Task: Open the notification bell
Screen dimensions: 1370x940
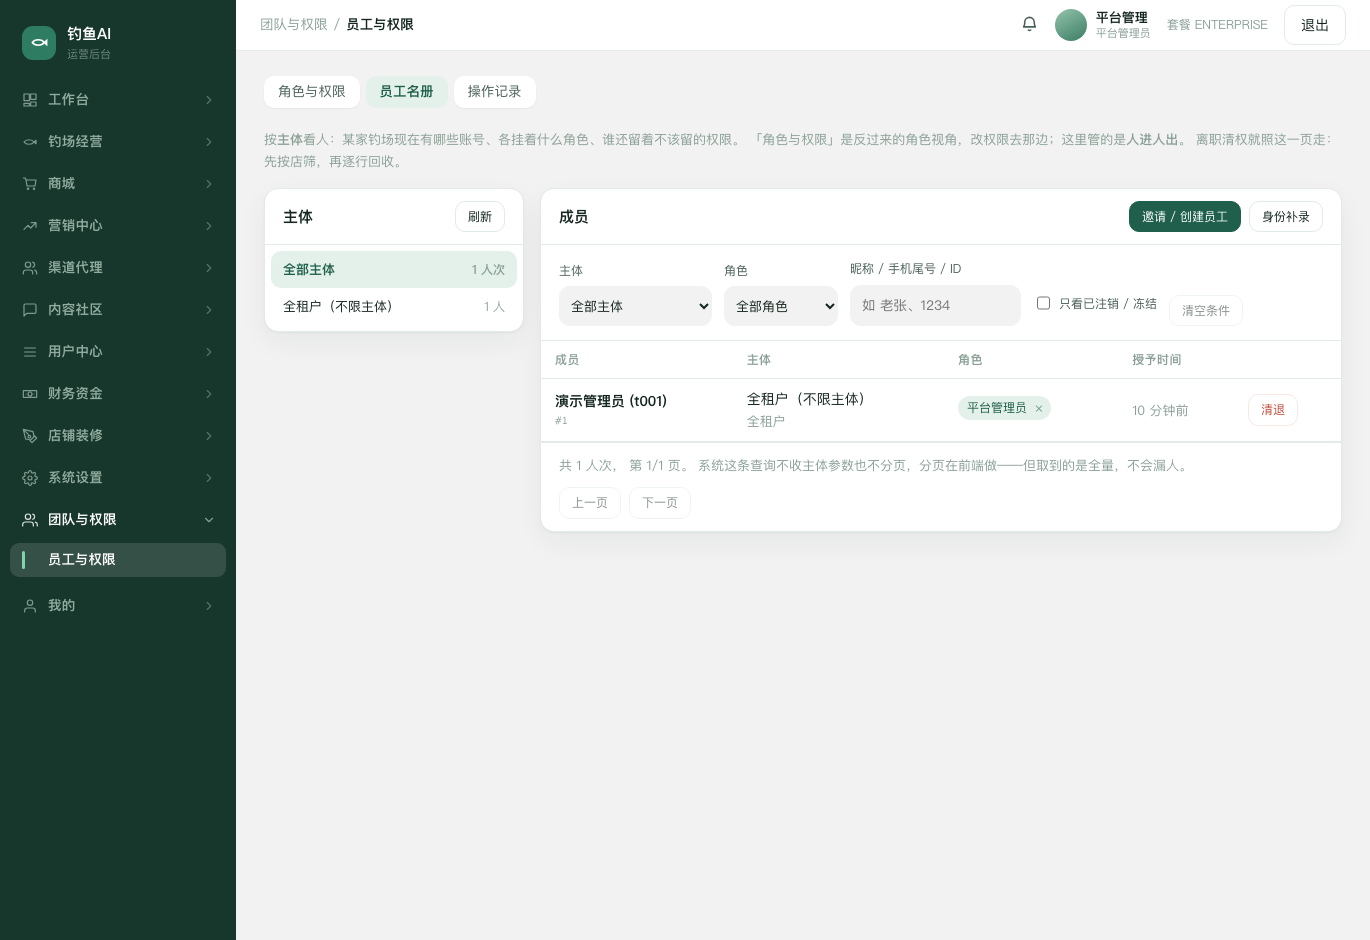Action: tap(1029, 24)
